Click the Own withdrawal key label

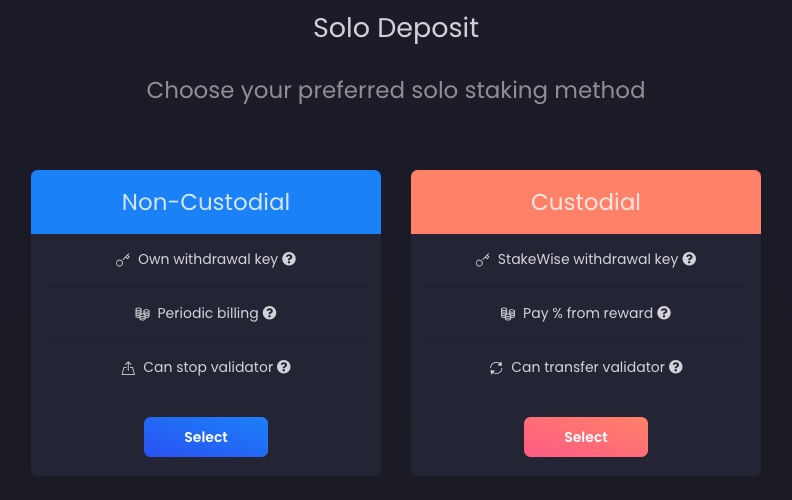208,259
